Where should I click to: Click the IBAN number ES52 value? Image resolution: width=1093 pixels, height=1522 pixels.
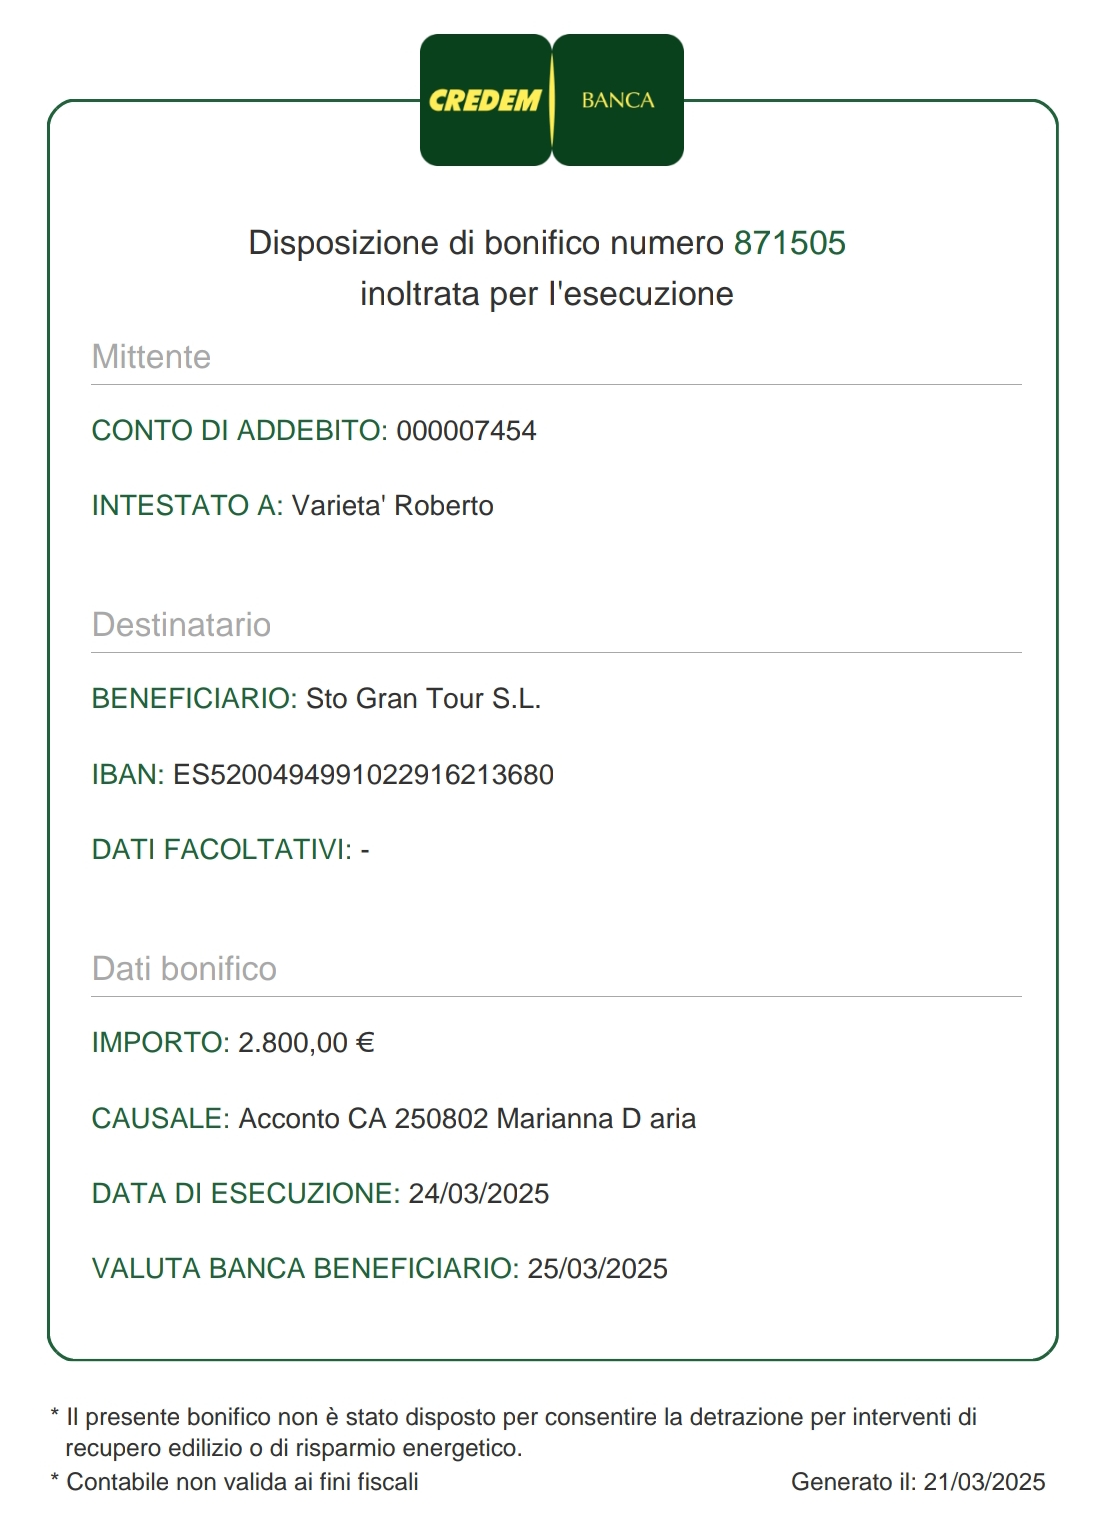click(363, 775)
